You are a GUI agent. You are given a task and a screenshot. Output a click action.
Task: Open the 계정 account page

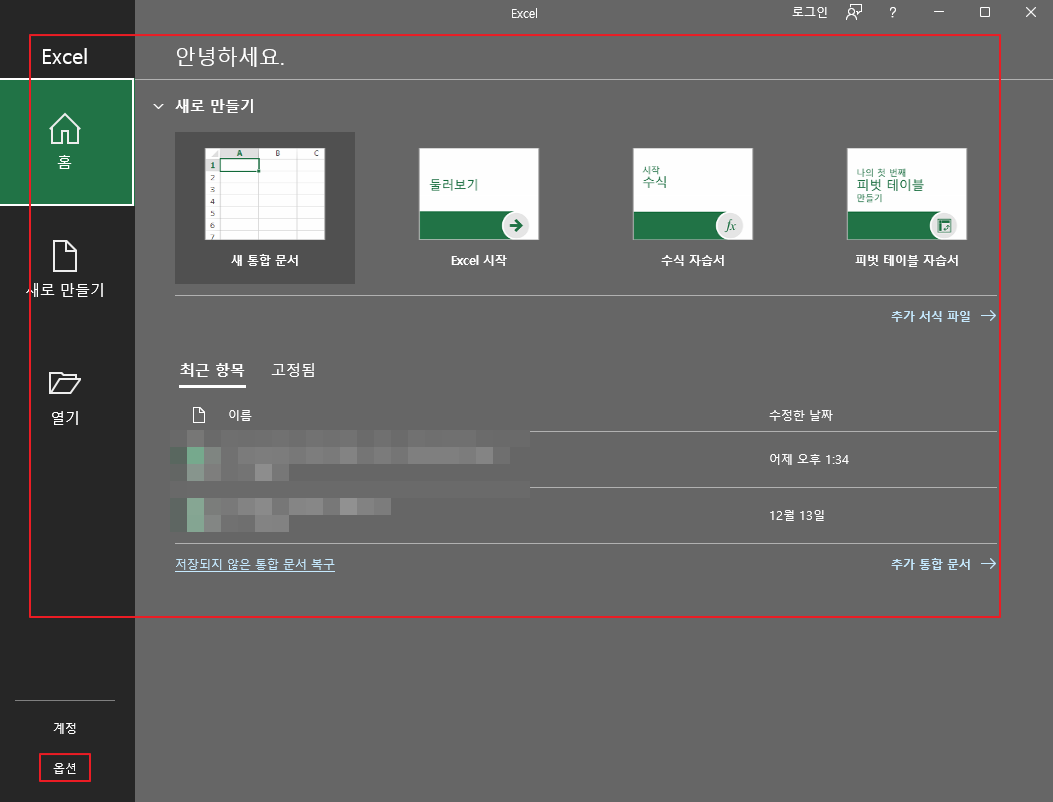click(x=65, y=728)
